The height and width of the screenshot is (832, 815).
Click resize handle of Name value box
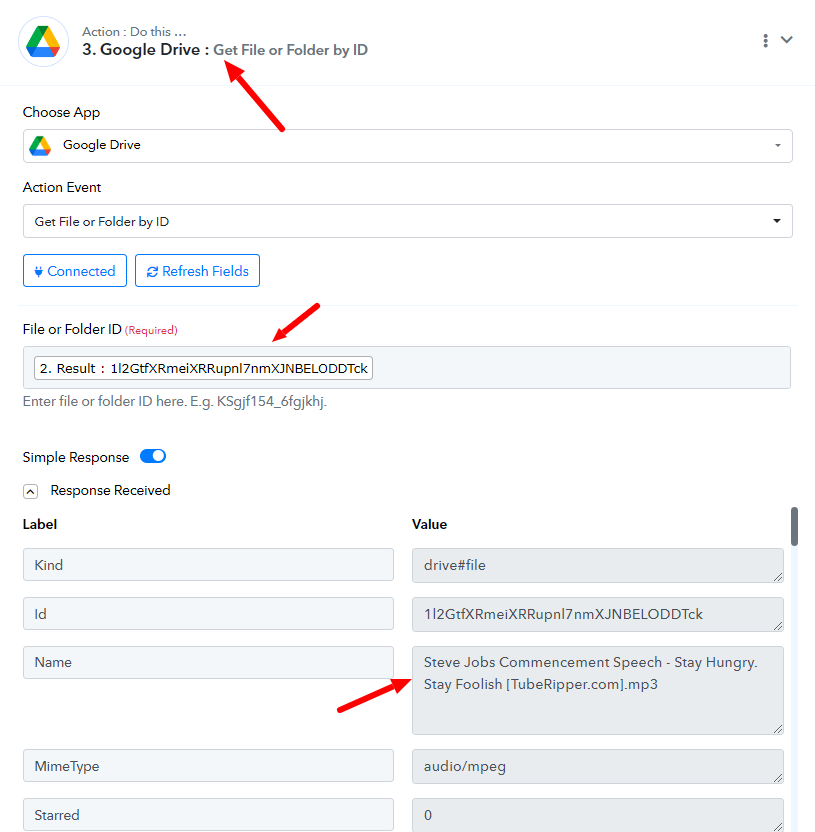778,729
